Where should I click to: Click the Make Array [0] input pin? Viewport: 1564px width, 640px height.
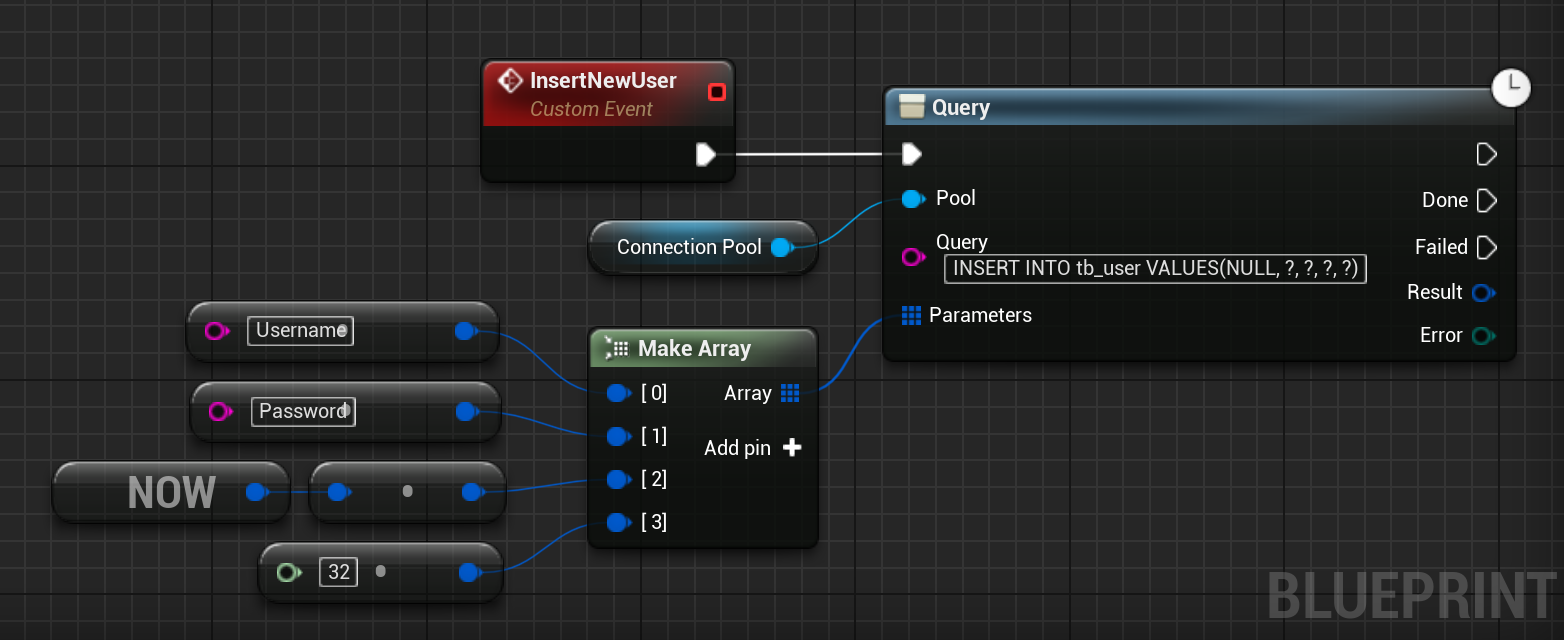click(x=619, y=393)
